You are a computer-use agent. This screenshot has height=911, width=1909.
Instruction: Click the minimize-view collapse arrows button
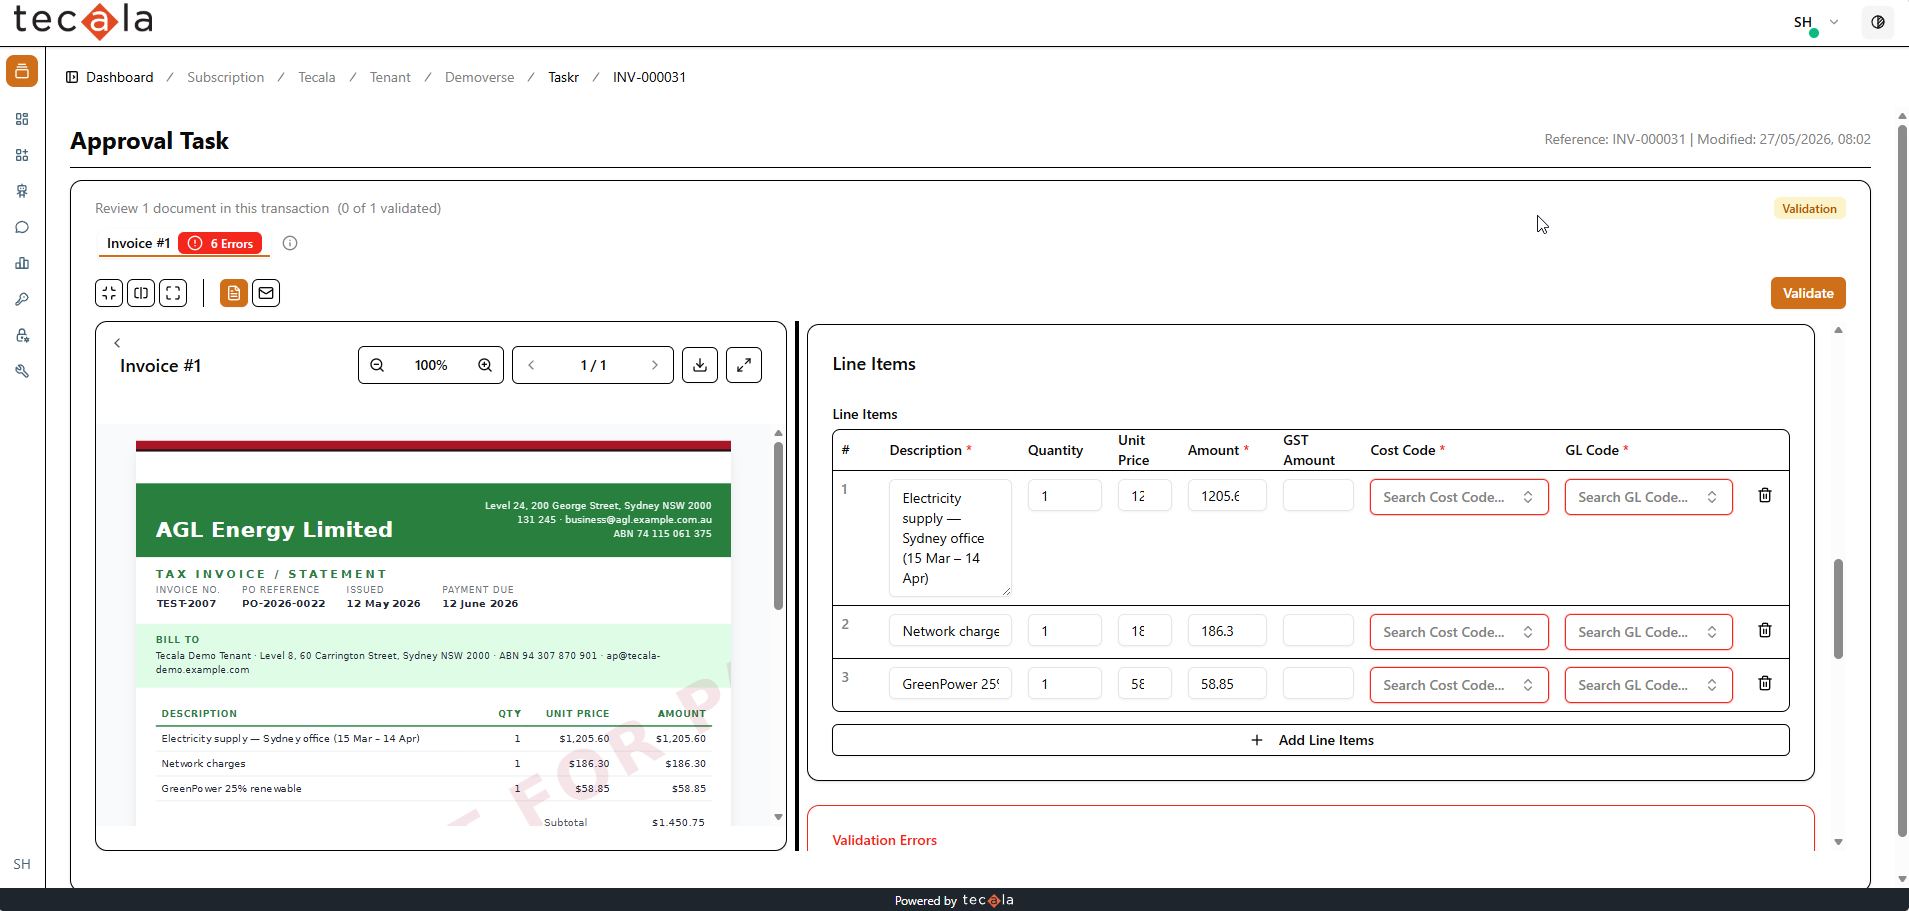point(109,293)
